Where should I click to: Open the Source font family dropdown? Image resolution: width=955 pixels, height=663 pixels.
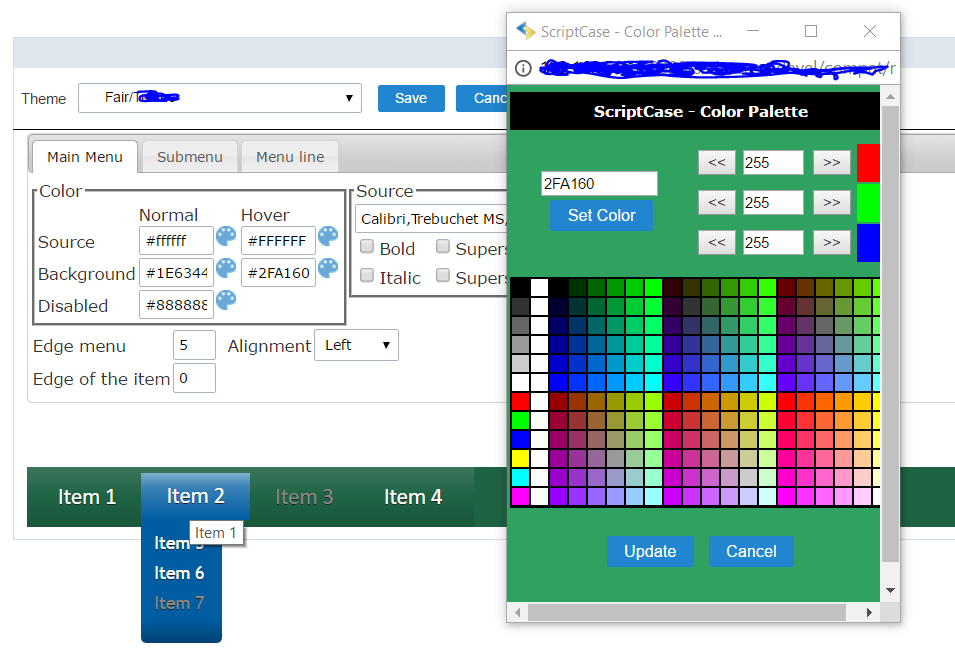[x=431, y=219]
